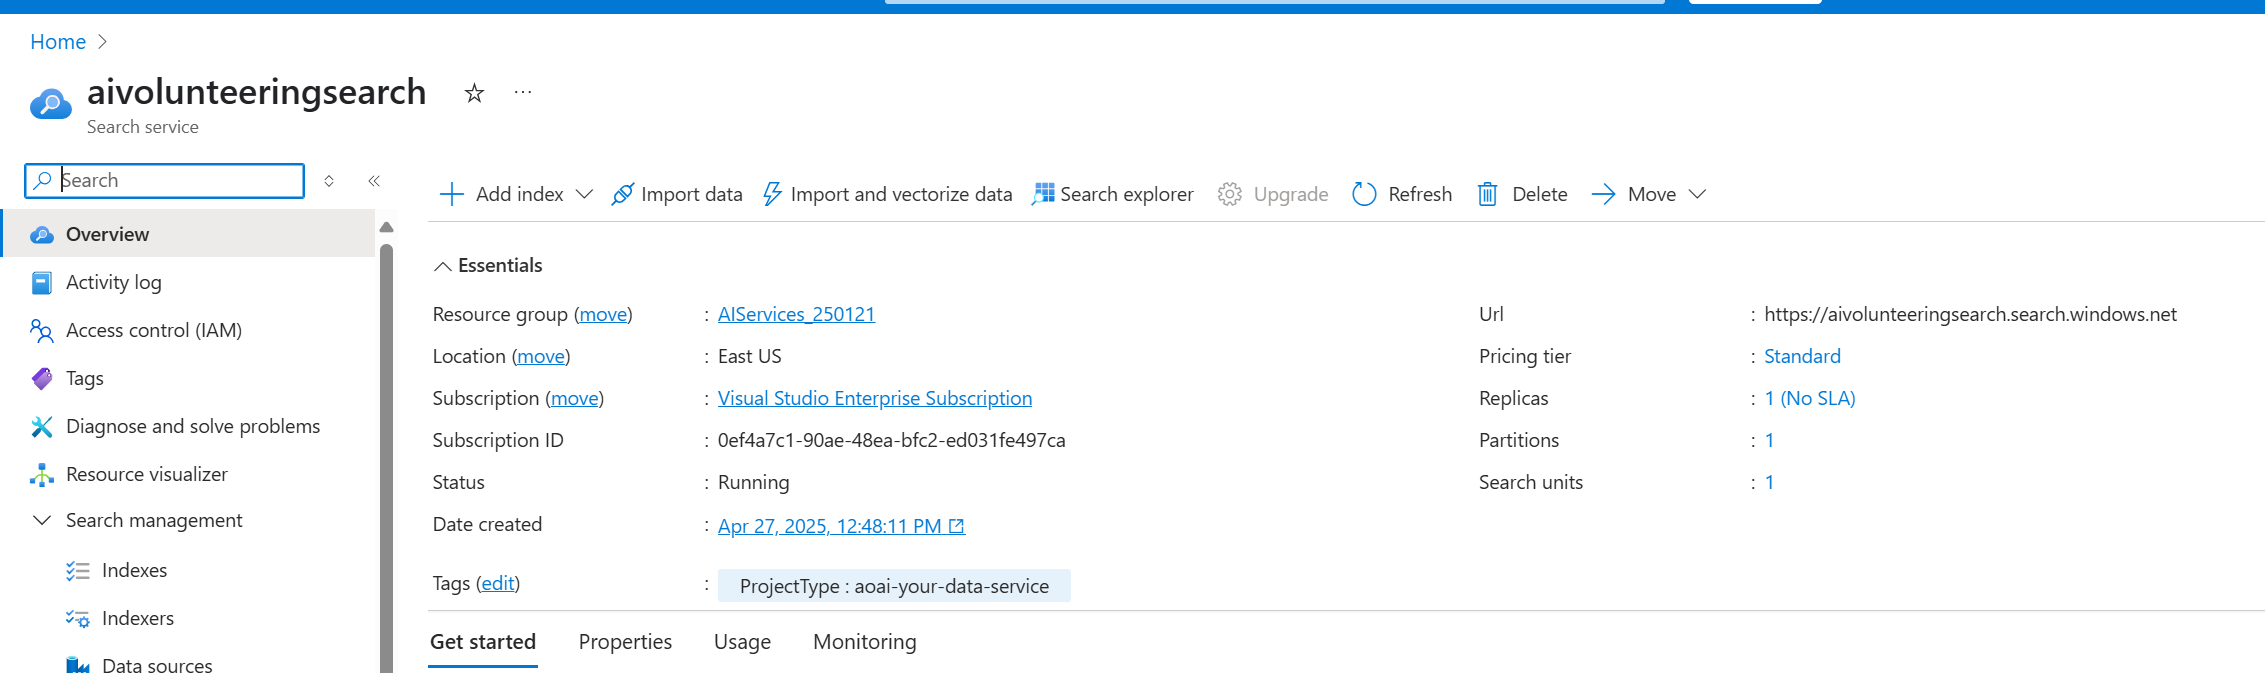Click Standard pricing tier link
This screenshot has height=673, width=2265.
coord(1802,356)
